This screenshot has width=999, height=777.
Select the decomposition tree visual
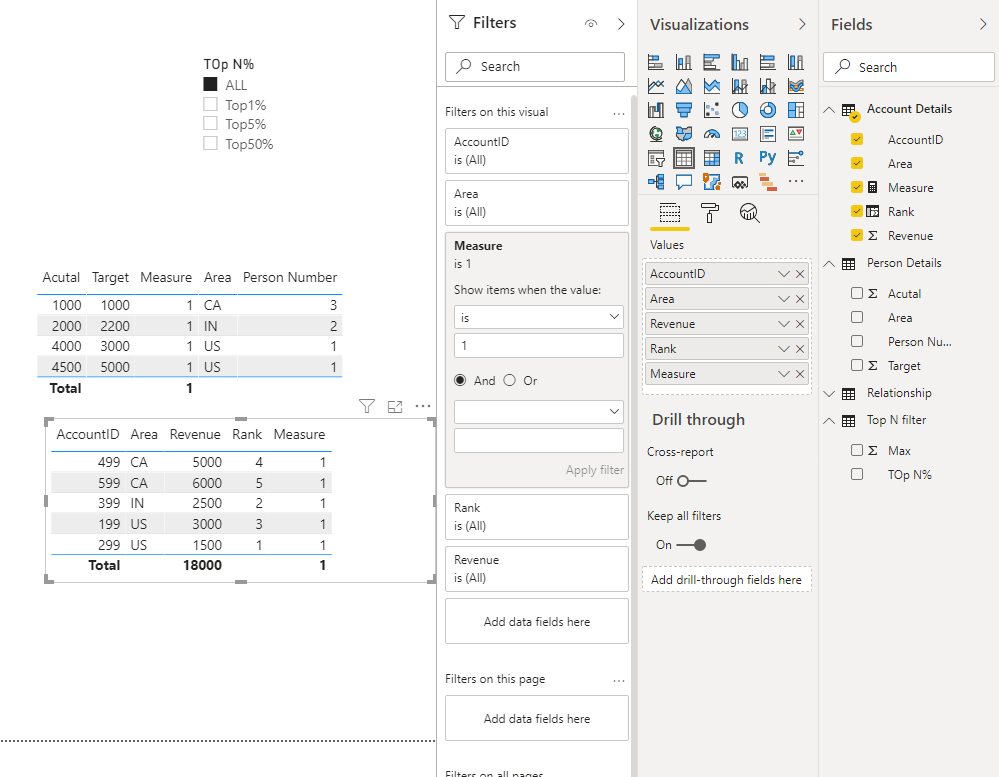(656, 182)
